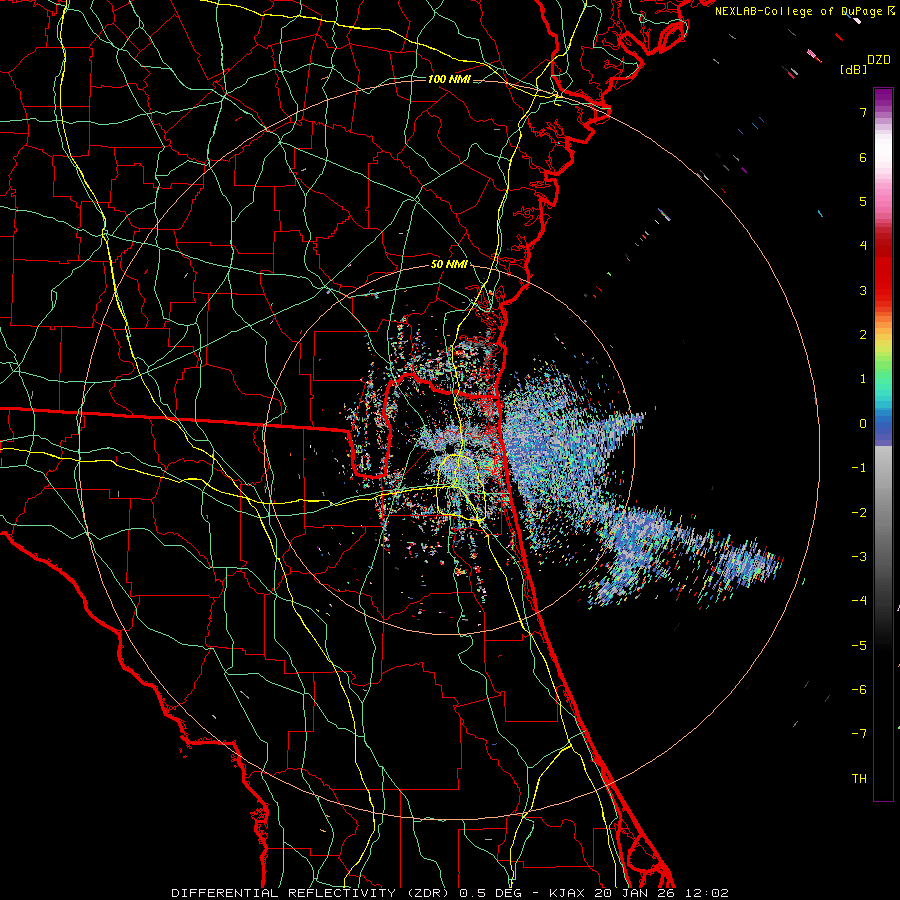Click the DZD legend title
Image resolution: width=900 pixels, height=900 pixels.
tap(879, 60)
